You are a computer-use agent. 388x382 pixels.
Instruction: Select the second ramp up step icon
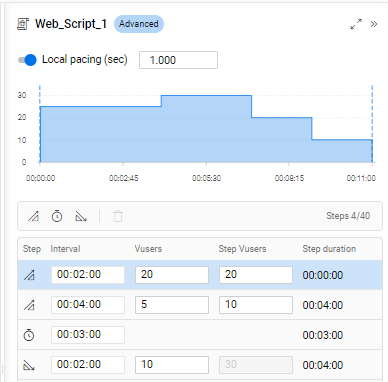(29, 305)
